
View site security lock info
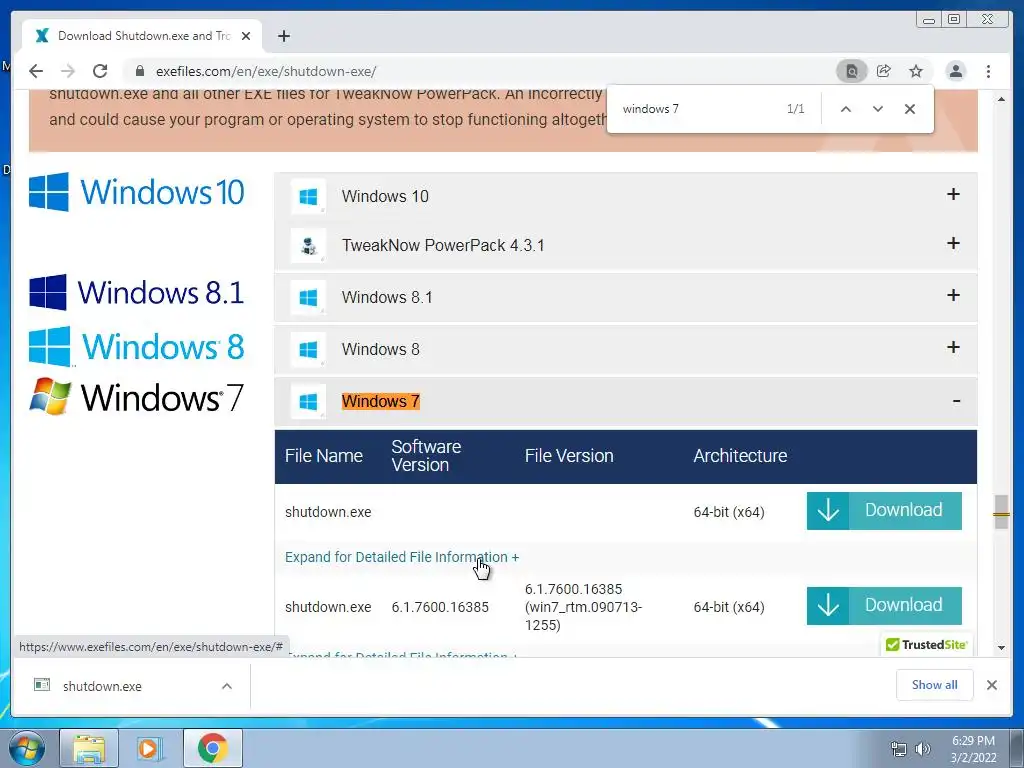pyautogui.click(x=140, y=71)
